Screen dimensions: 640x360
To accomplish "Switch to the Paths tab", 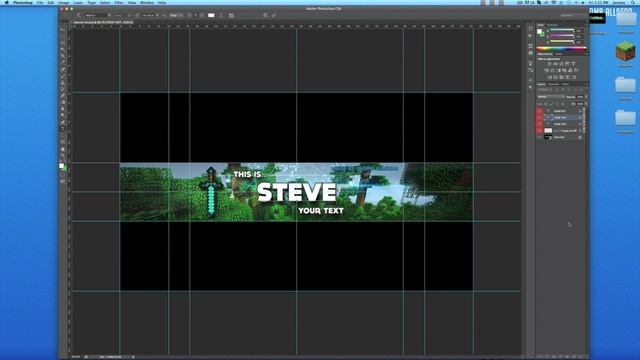I will point(565,84).
